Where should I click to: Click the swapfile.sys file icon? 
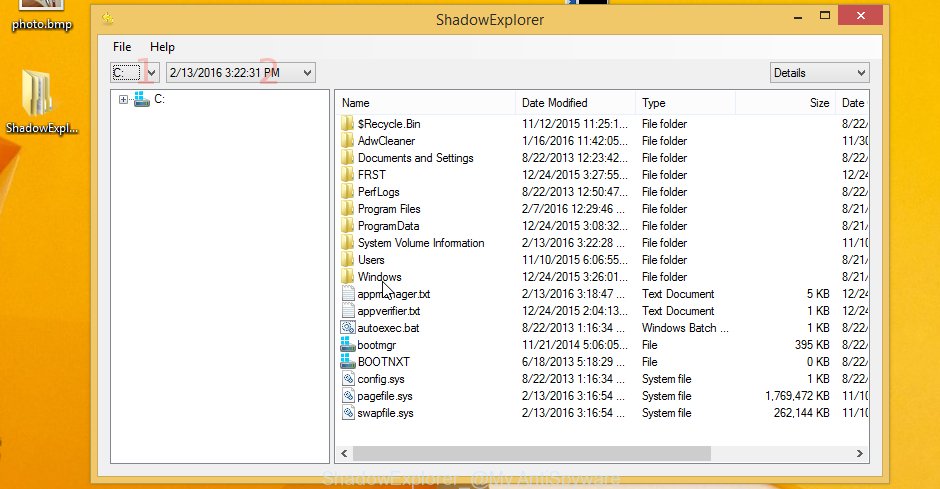tap(348, 412)
